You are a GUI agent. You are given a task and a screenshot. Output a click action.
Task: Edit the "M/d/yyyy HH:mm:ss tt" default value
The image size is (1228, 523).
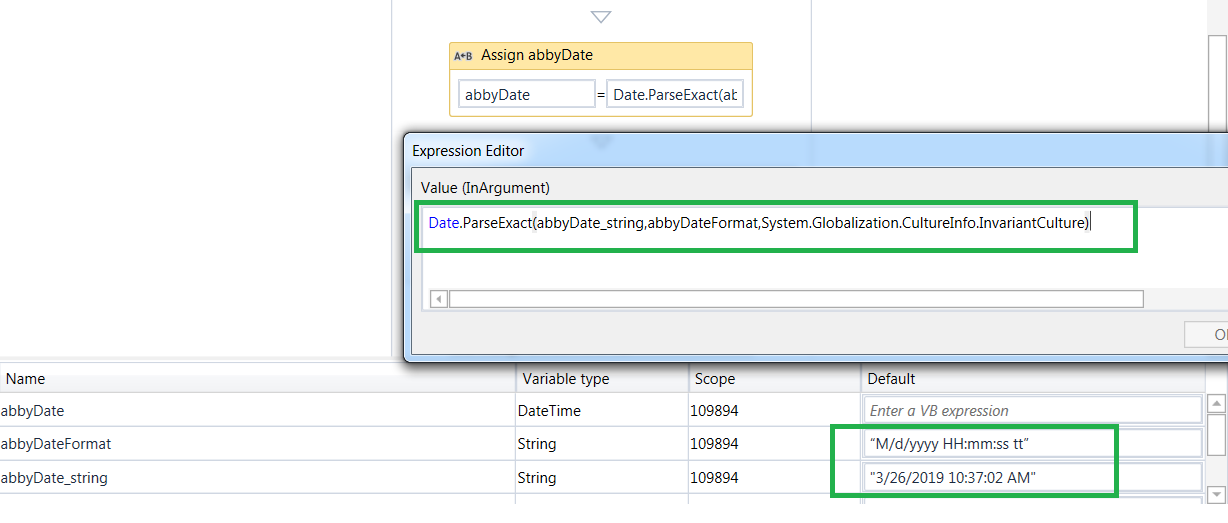(1033, 443)
